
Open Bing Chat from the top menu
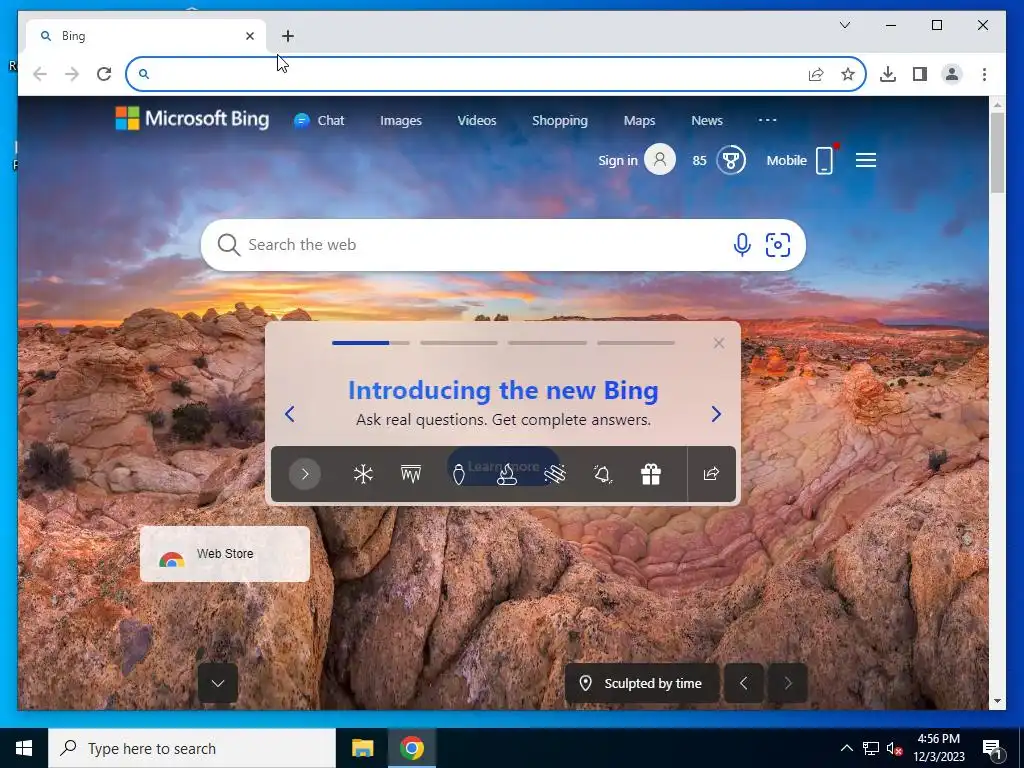pos(319,120)
